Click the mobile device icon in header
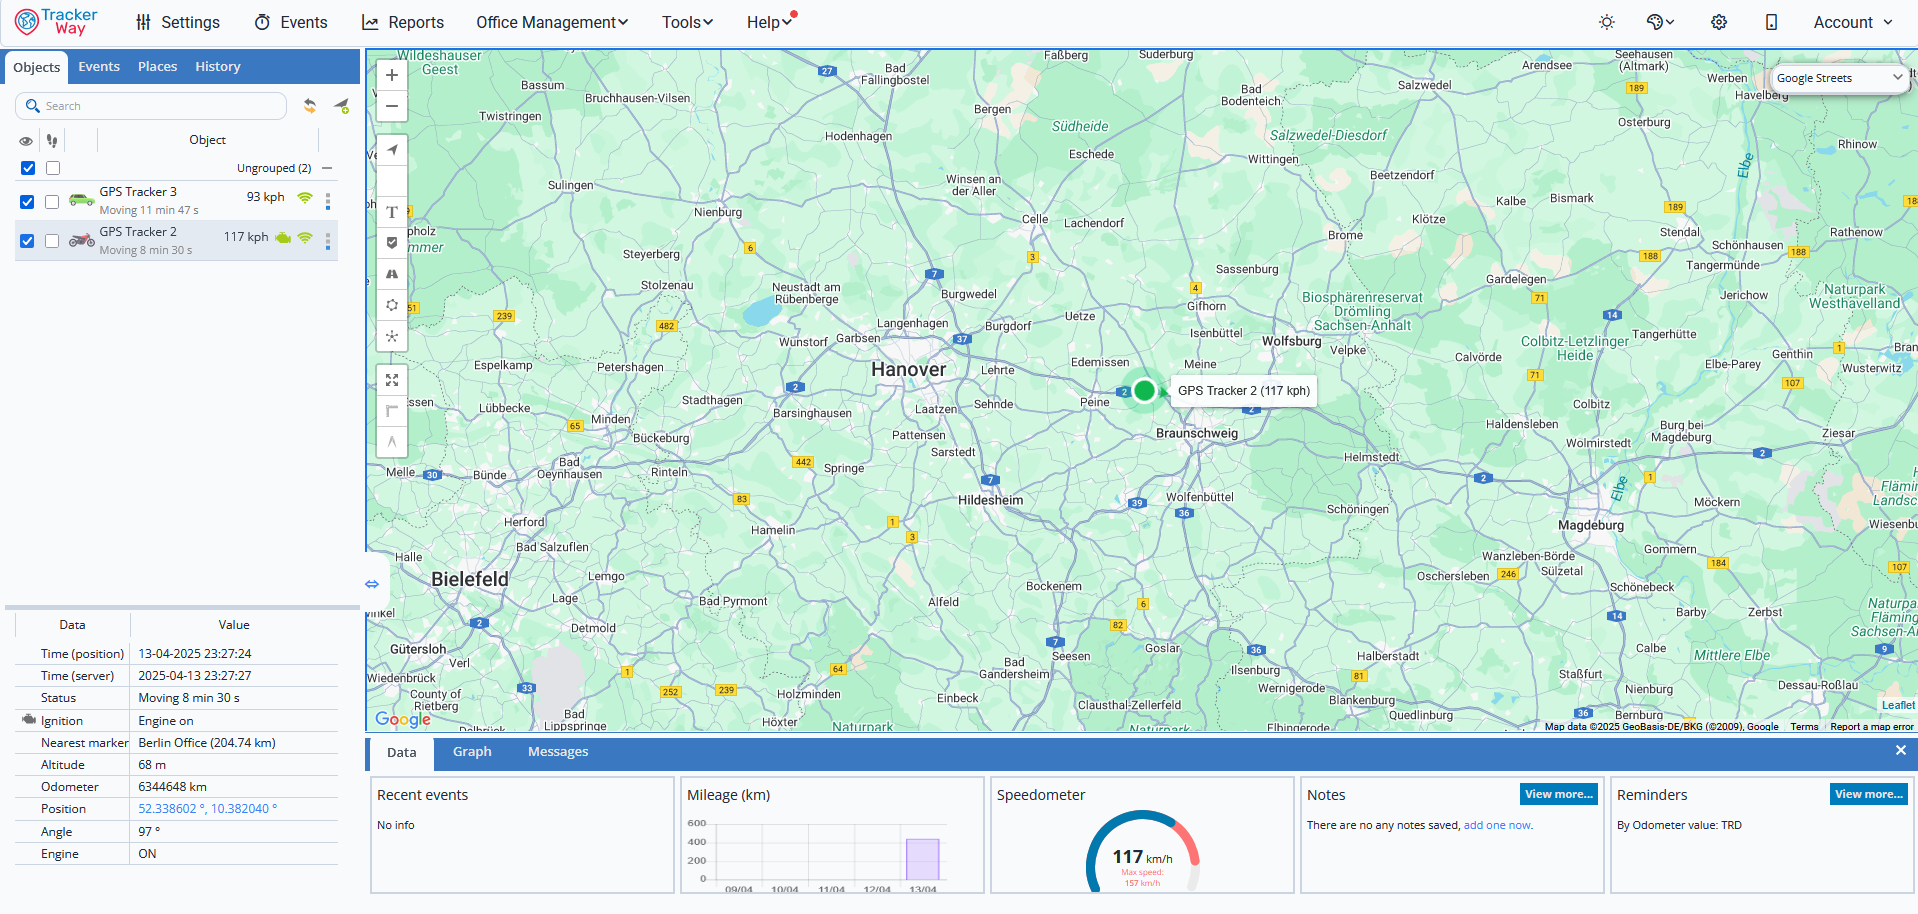This screenshot has height=914, width=1918. click(x=1771, y=22)
